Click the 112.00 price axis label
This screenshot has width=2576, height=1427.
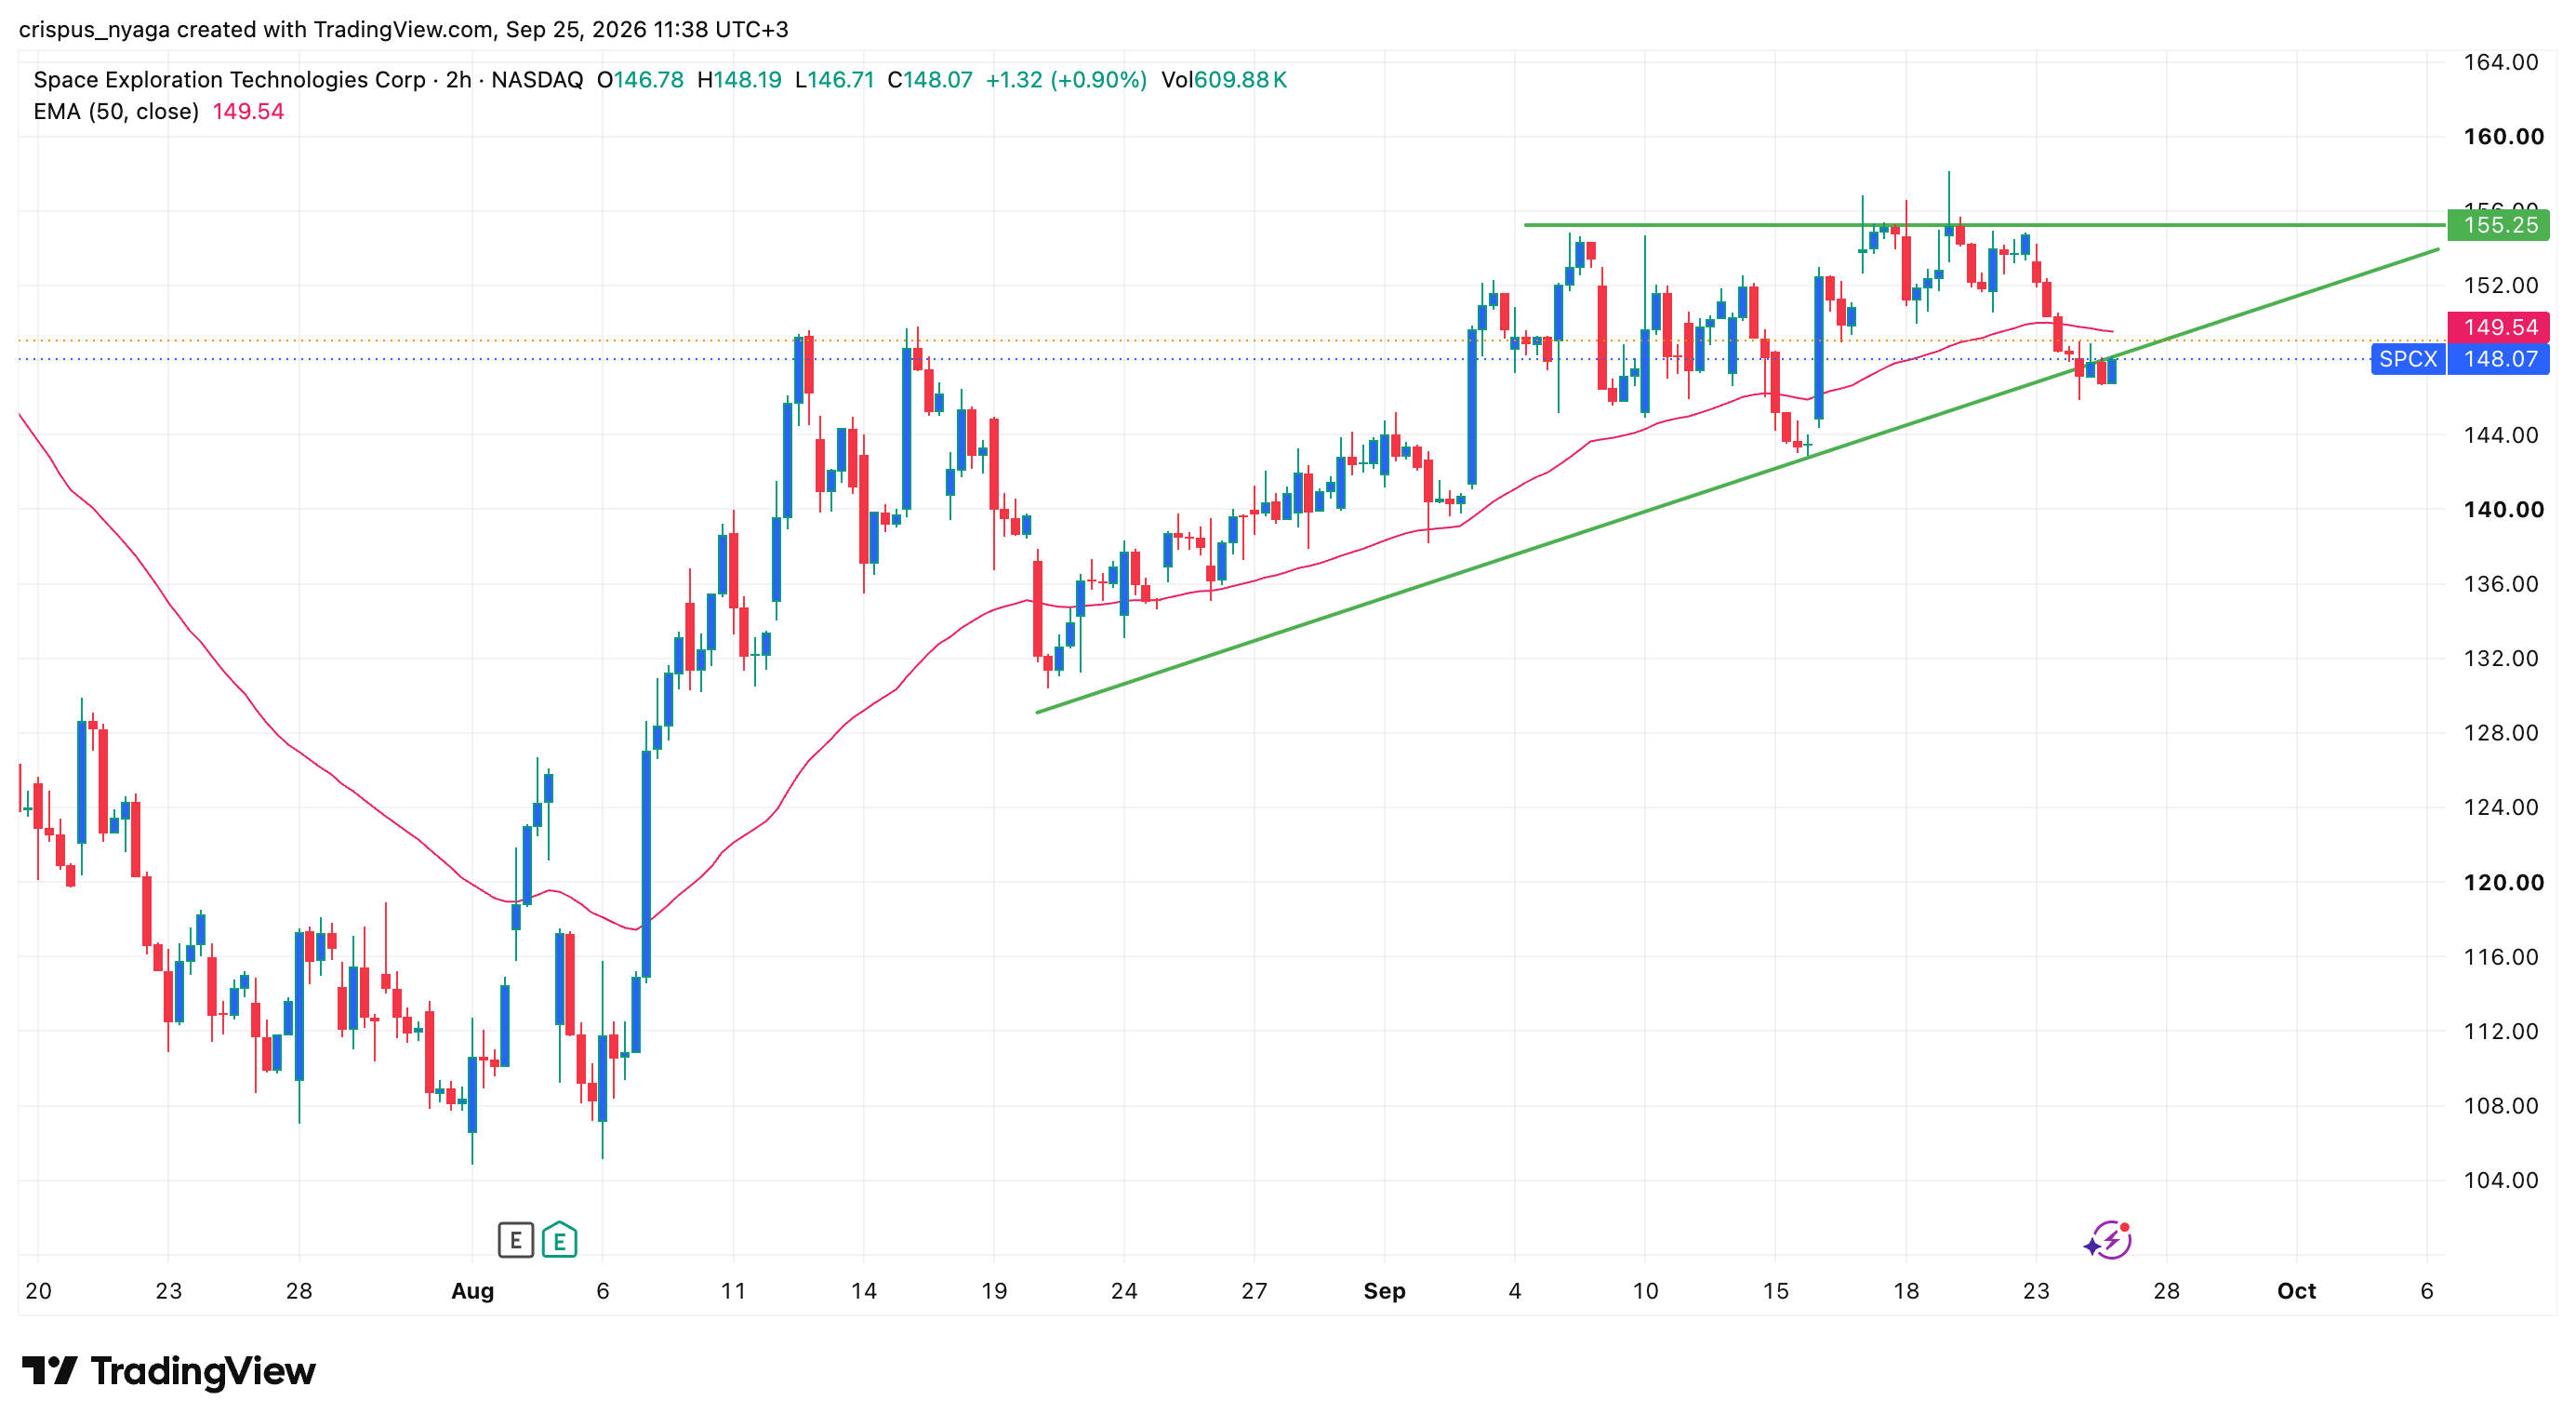tap(2500, 1031)
